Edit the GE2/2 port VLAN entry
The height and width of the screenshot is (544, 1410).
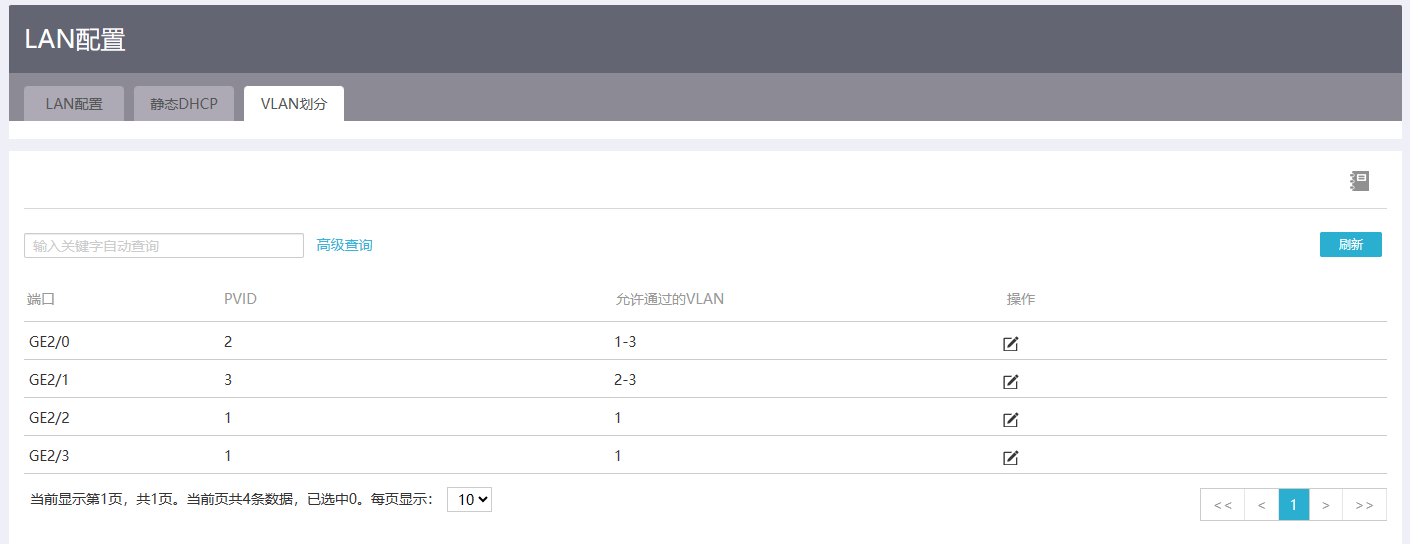click(1011, 420)
